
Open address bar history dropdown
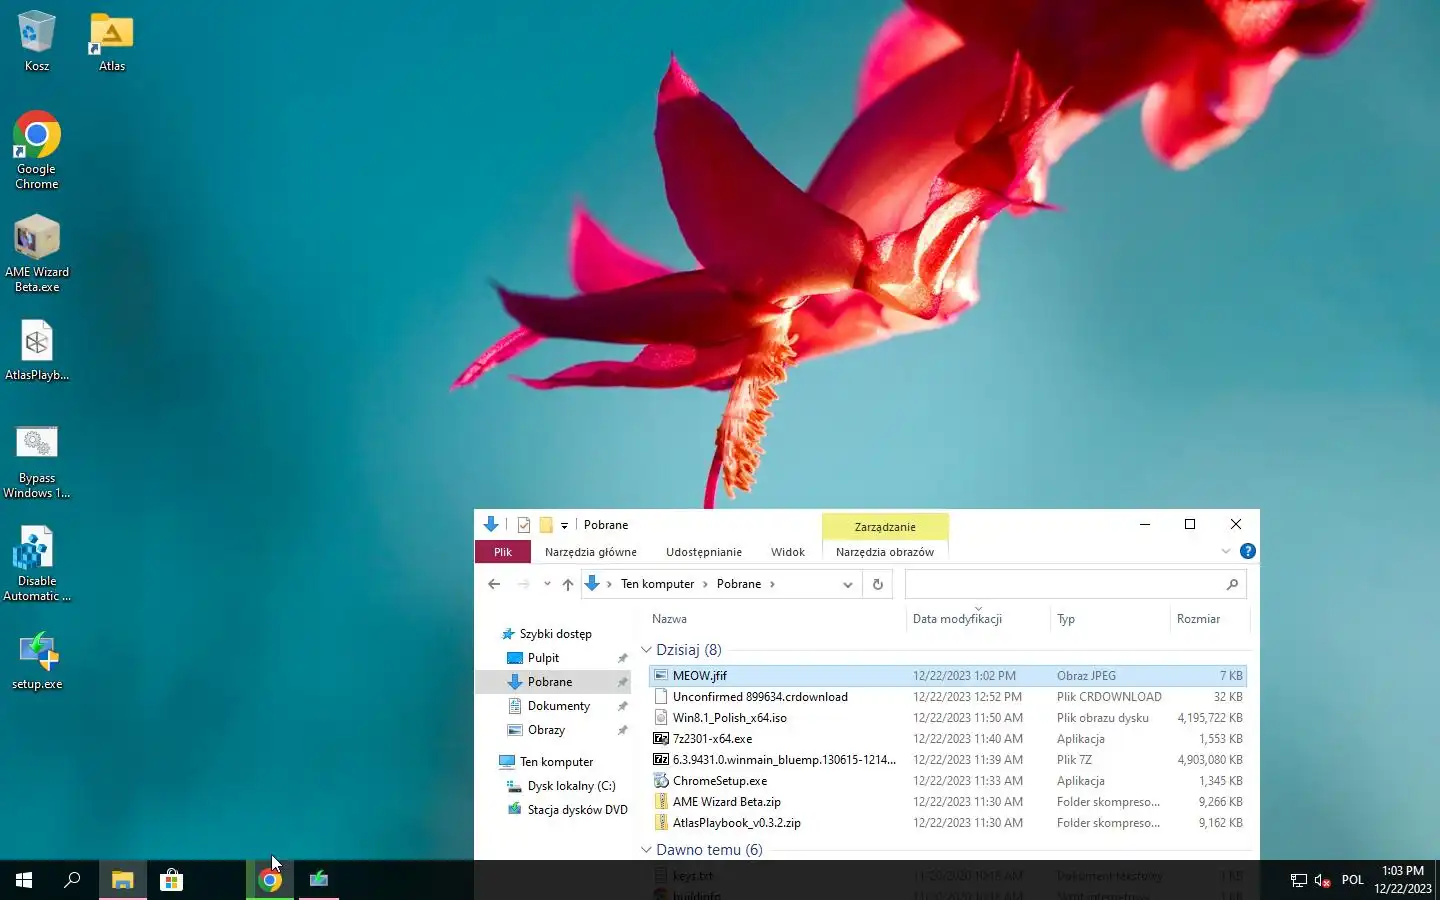coord(848,584)
